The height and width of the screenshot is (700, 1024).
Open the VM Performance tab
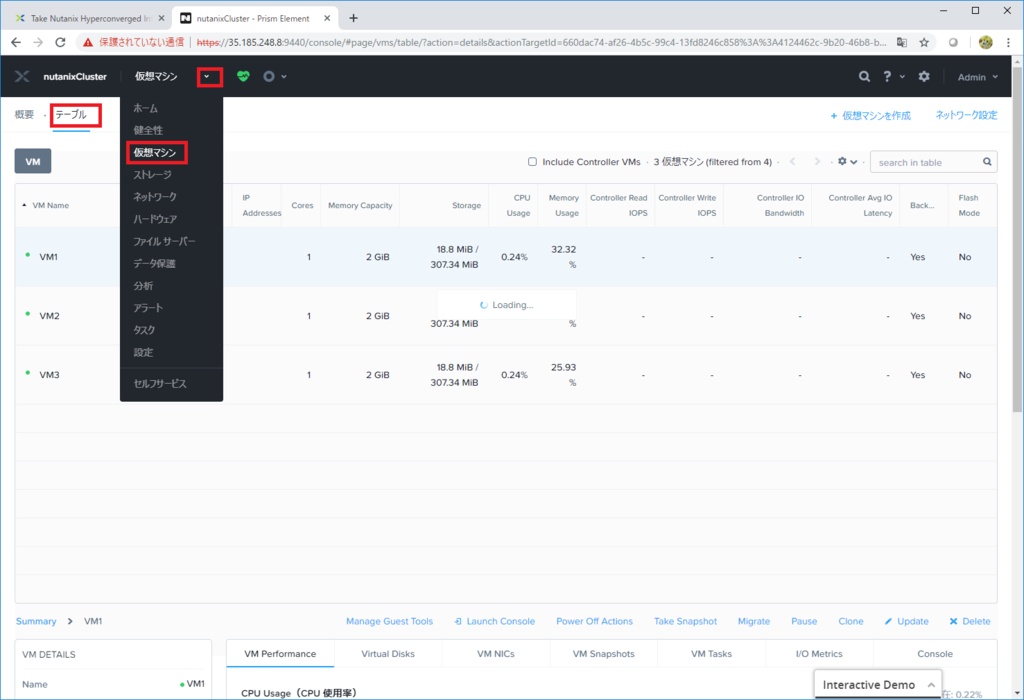coord(280,654)
